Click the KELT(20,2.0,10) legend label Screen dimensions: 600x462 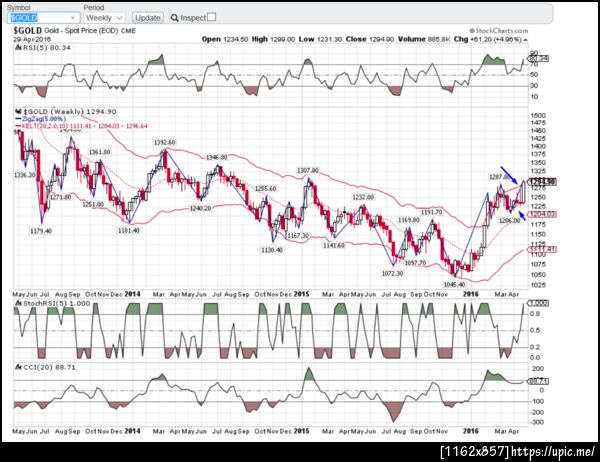(x=85, y=126)
